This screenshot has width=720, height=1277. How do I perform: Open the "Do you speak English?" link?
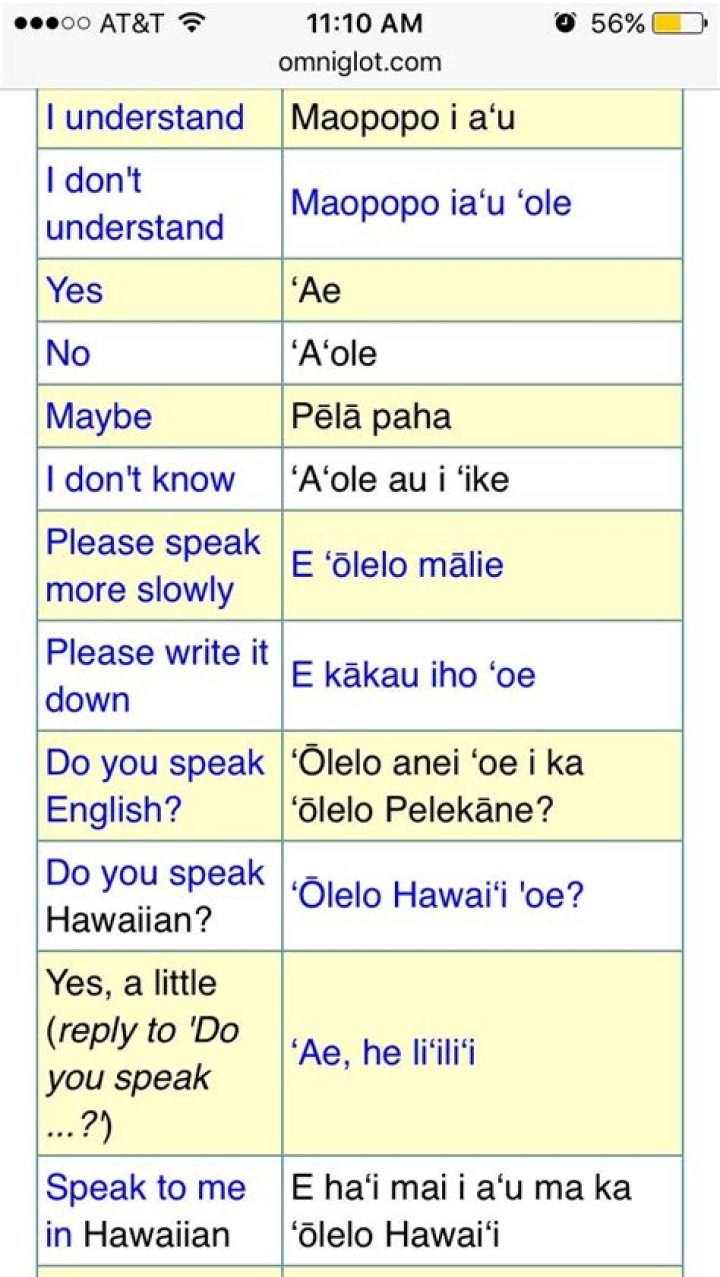[x=155, y=785]
